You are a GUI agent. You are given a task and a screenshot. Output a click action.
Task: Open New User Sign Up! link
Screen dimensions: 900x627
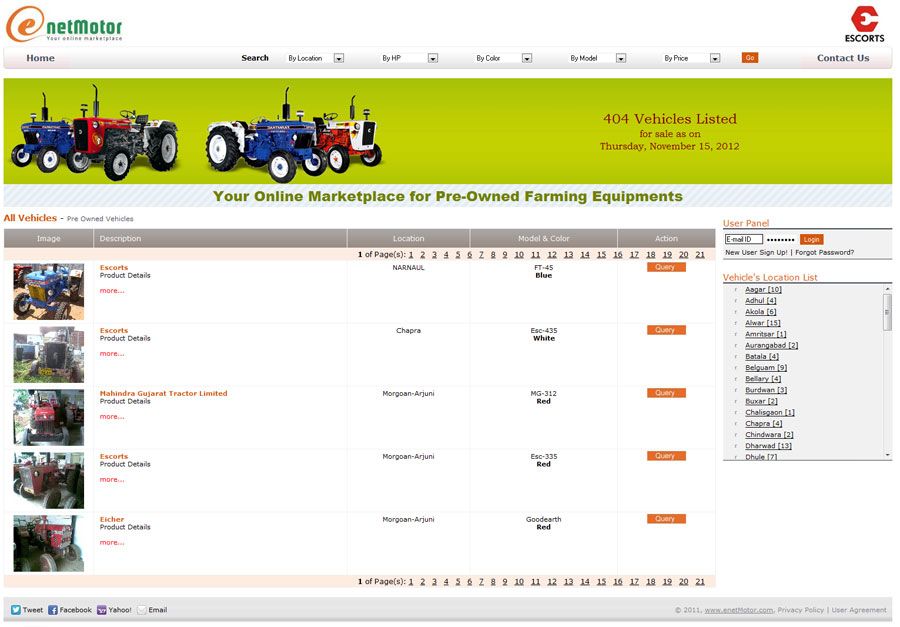click(756, 252)
